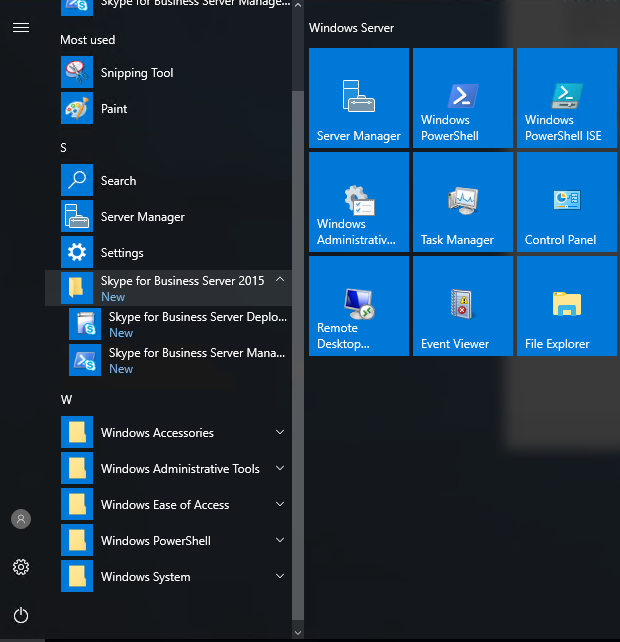Image resolution: width=620 pixels, height=642 pixels.
Task: Launch Snipping Tool from Most used
Action: pyautogui.click(x=168, y=72)
